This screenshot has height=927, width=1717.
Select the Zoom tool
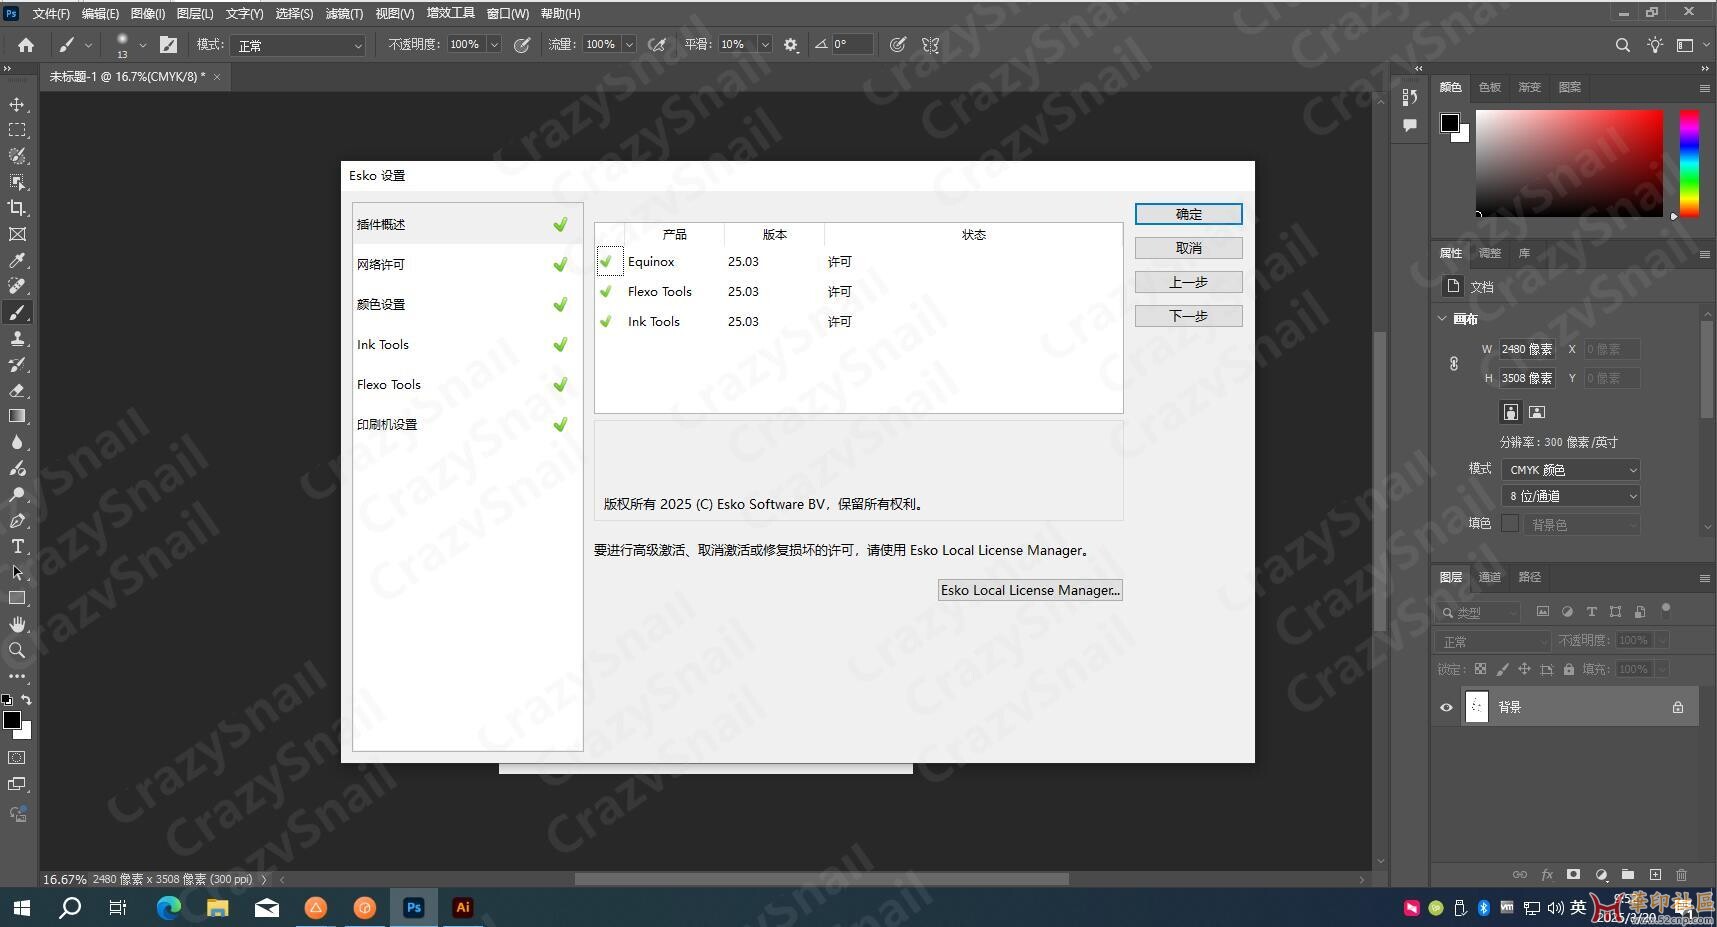pyautogui.click(x=17, y=650)
